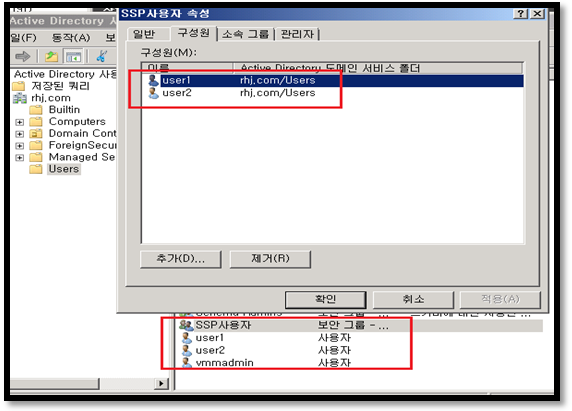Select 저장된 쿼리 label in tree
572x411 pixels.
click(x=61, y=86)
